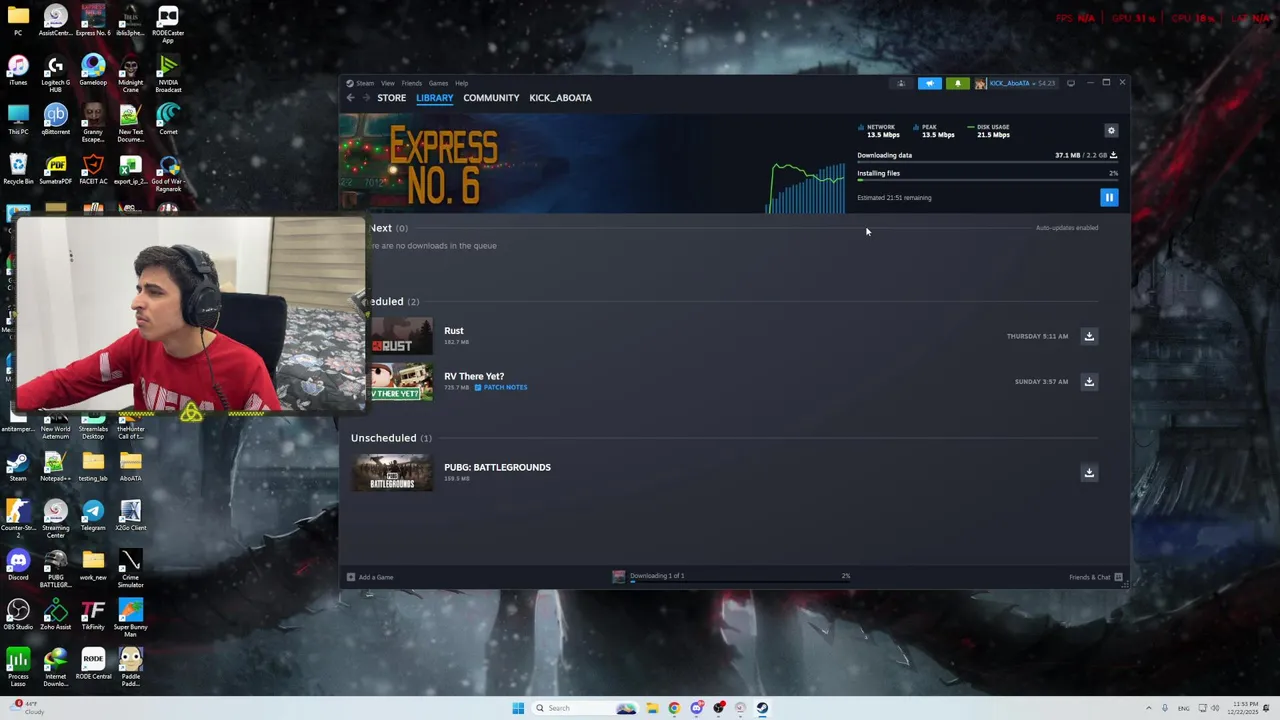Select the Rust game title
The width and height of the screenshot is (1280, 720).
click(x=454, y=331)
